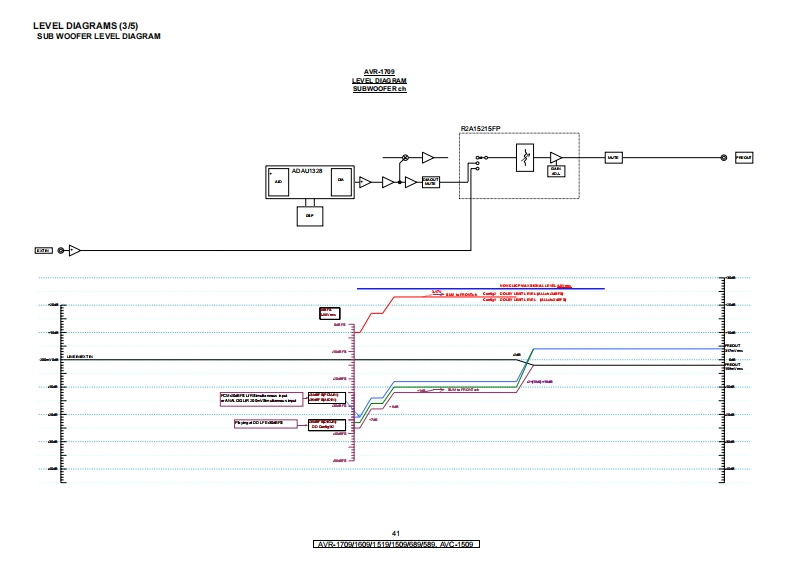Click the DSP block under ADAU1328
This screenshot has height=561, width=793.
pyautogui.click(x=309, y=214)
